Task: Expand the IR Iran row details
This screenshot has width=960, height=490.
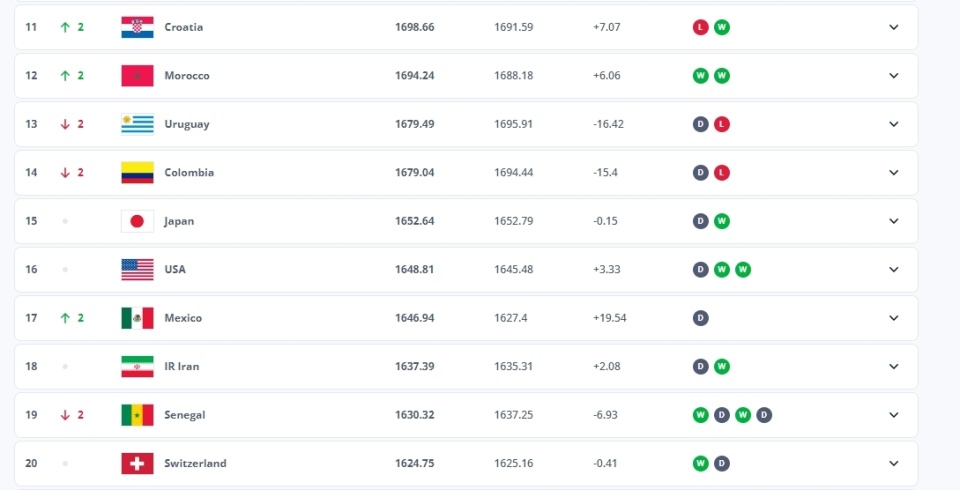Action: (894, 366)
